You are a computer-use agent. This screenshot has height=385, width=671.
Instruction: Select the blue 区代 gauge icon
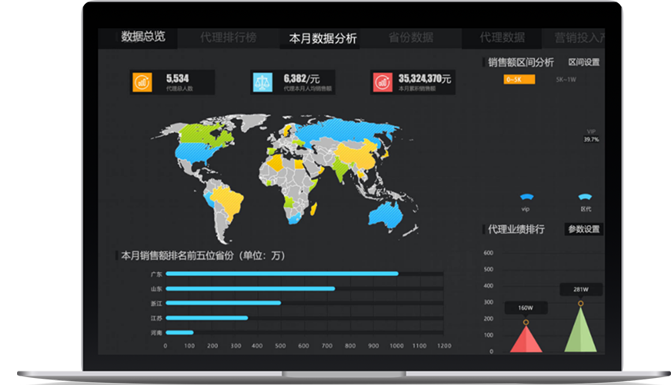tap(585, 197)
